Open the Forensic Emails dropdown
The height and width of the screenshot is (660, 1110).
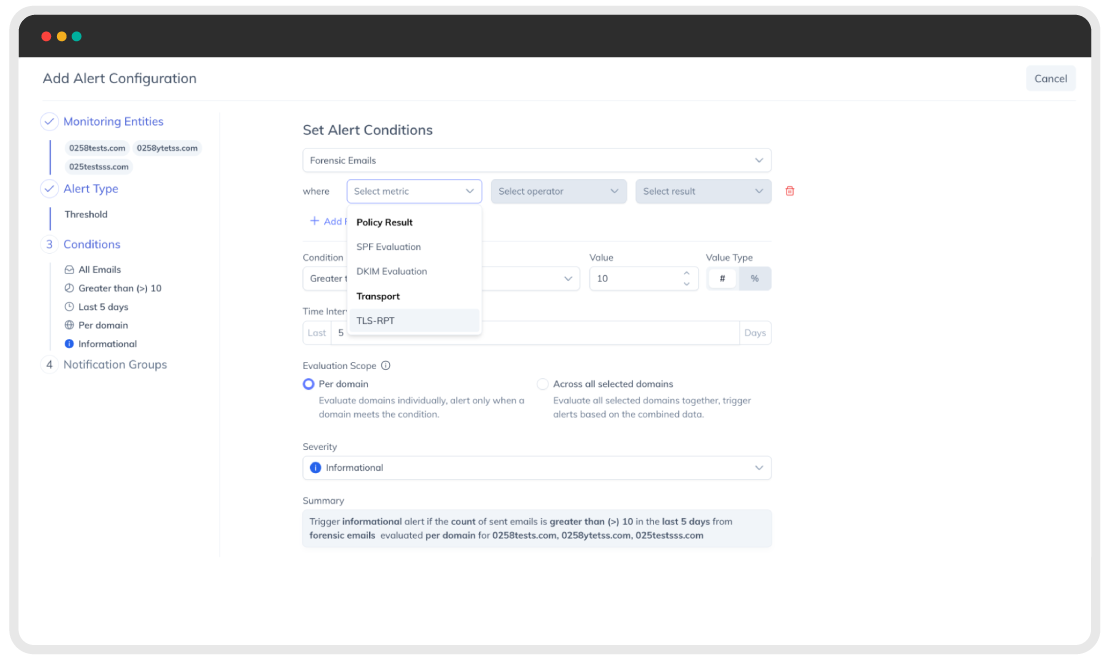(x=537, y=160)
